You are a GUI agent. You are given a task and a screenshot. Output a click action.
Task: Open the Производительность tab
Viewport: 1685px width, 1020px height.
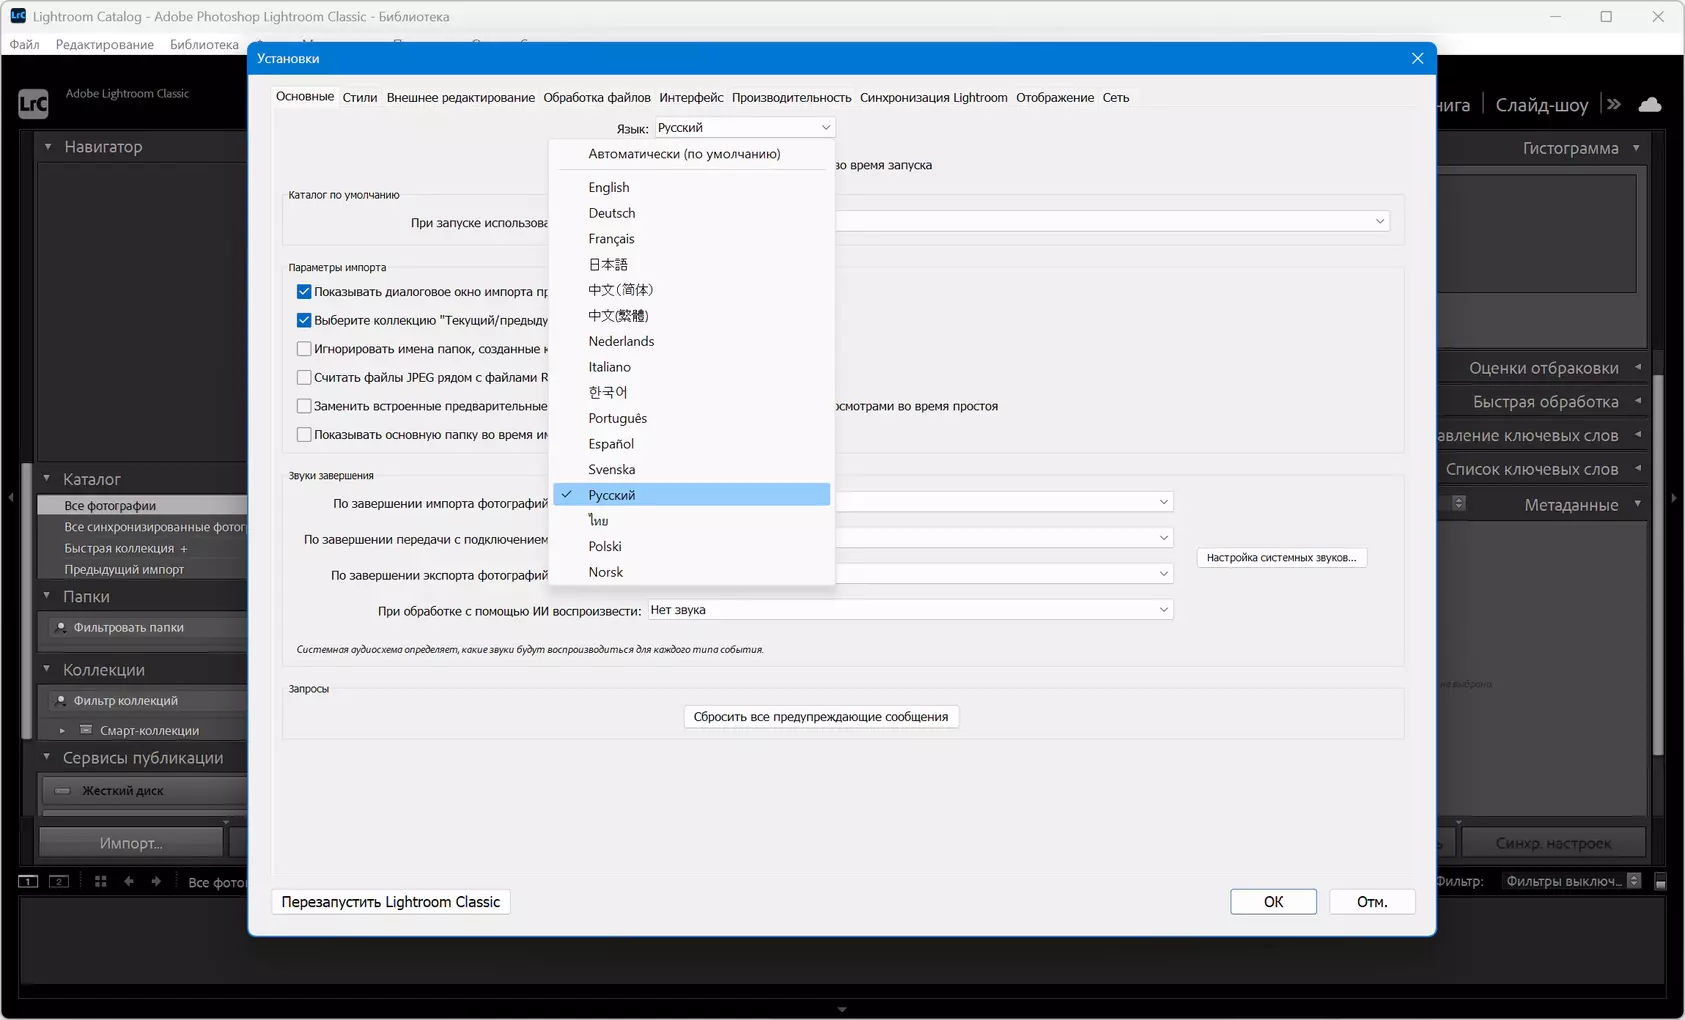pos(791,98)
